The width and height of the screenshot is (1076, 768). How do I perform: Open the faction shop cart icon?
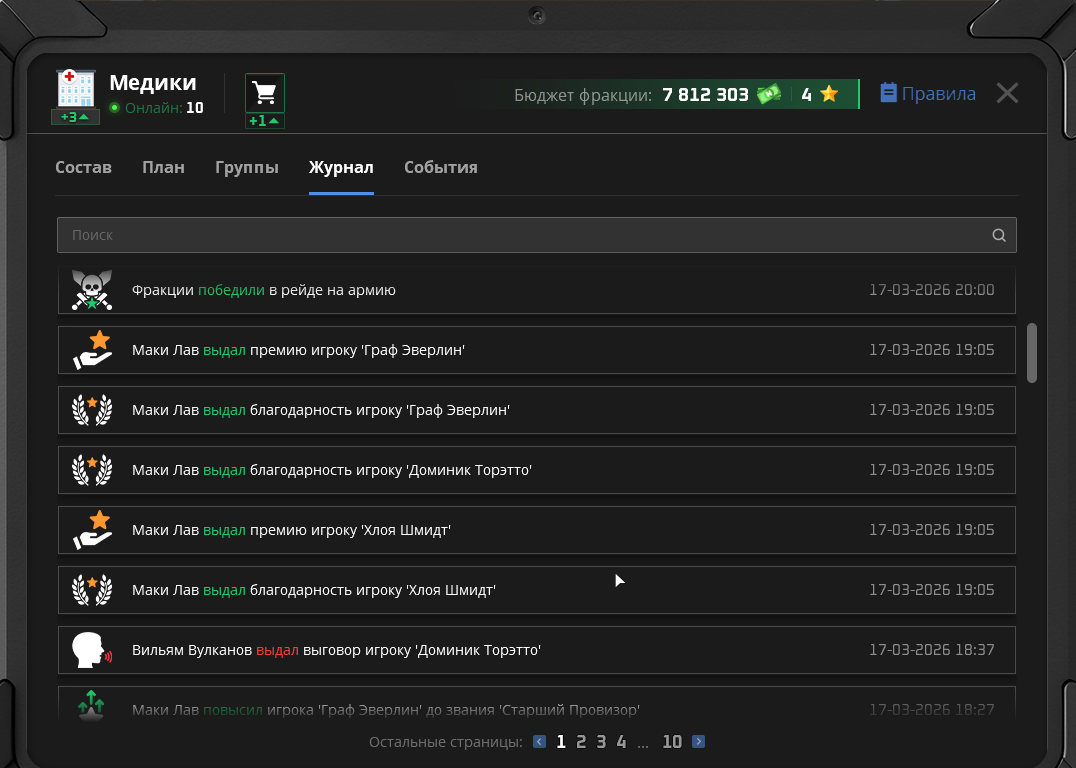pos(265,93)
